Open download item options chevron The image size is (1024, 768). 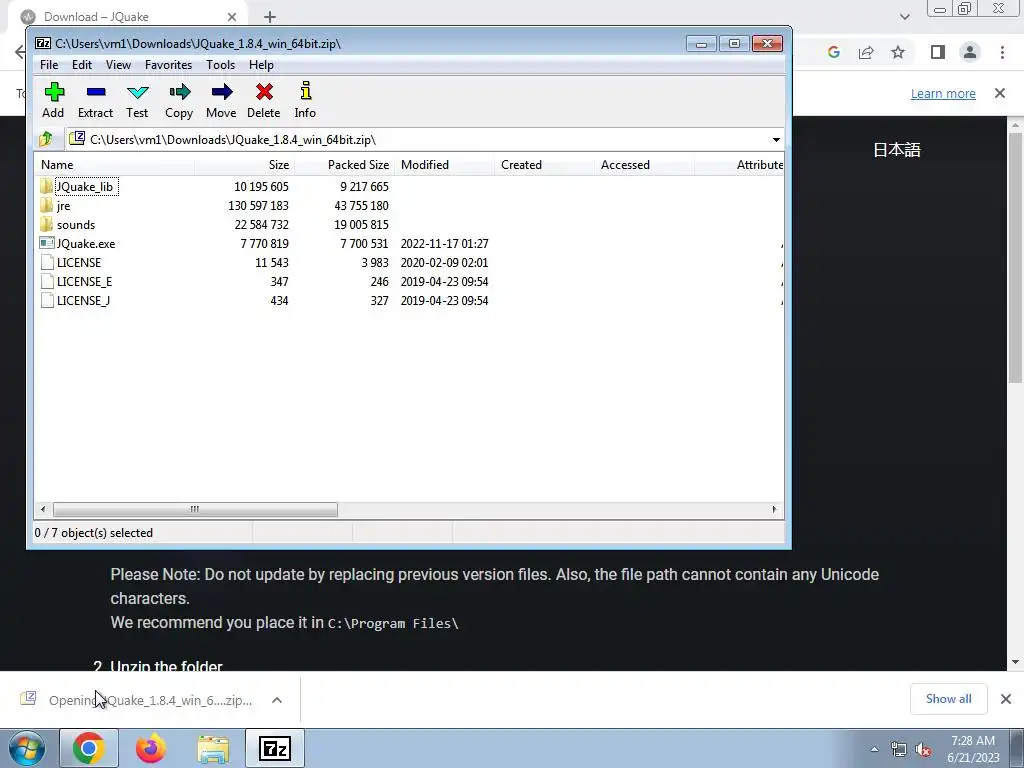click(x=277, y=700)
